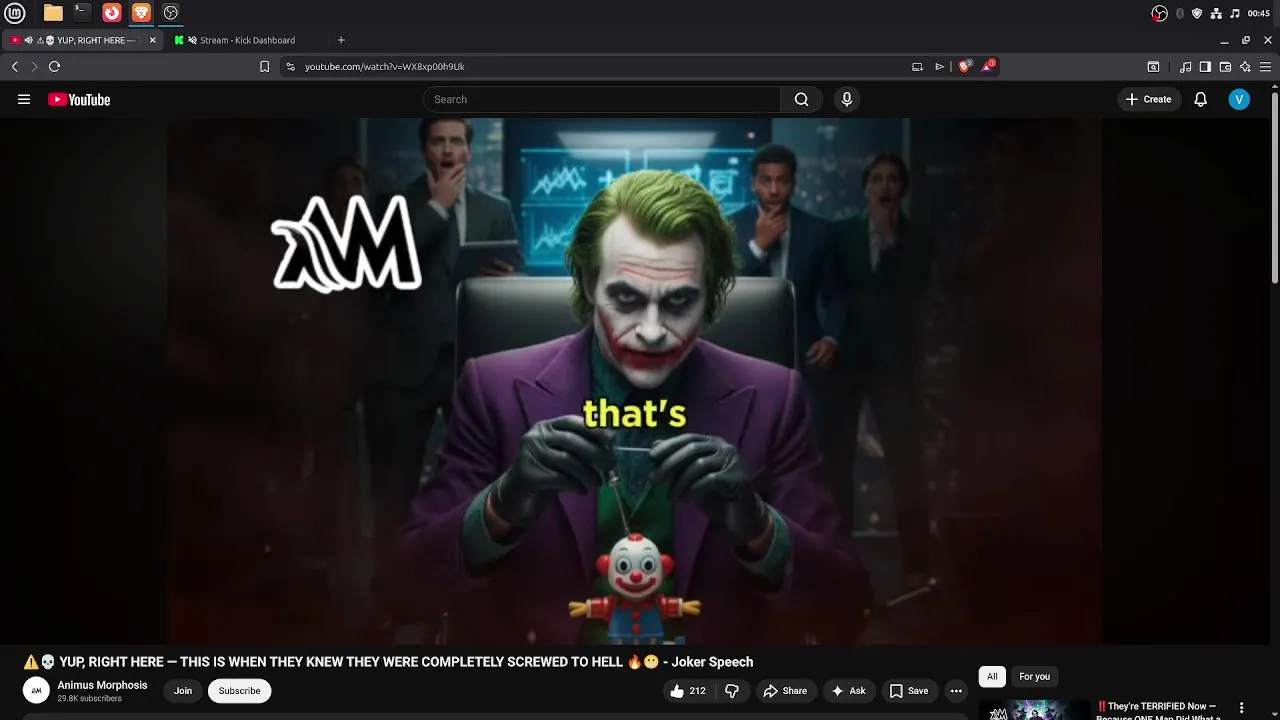Open the Bluetooth tray icon

[x=1180, y=13]
